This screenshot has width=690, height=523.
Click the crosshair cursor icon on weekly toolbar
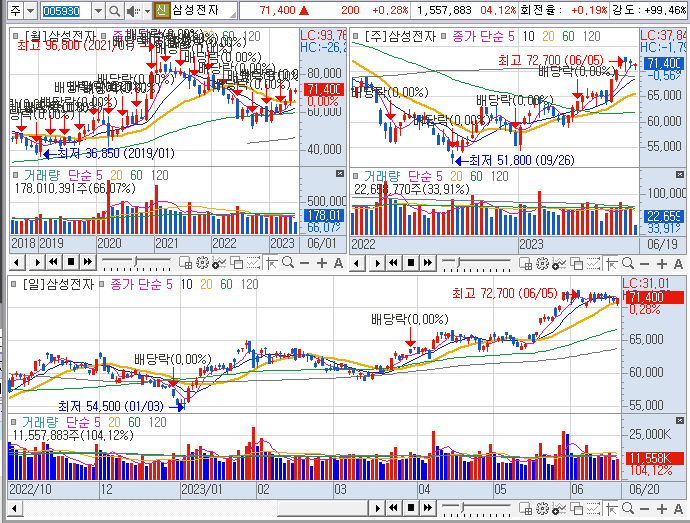tap(612, 264)
